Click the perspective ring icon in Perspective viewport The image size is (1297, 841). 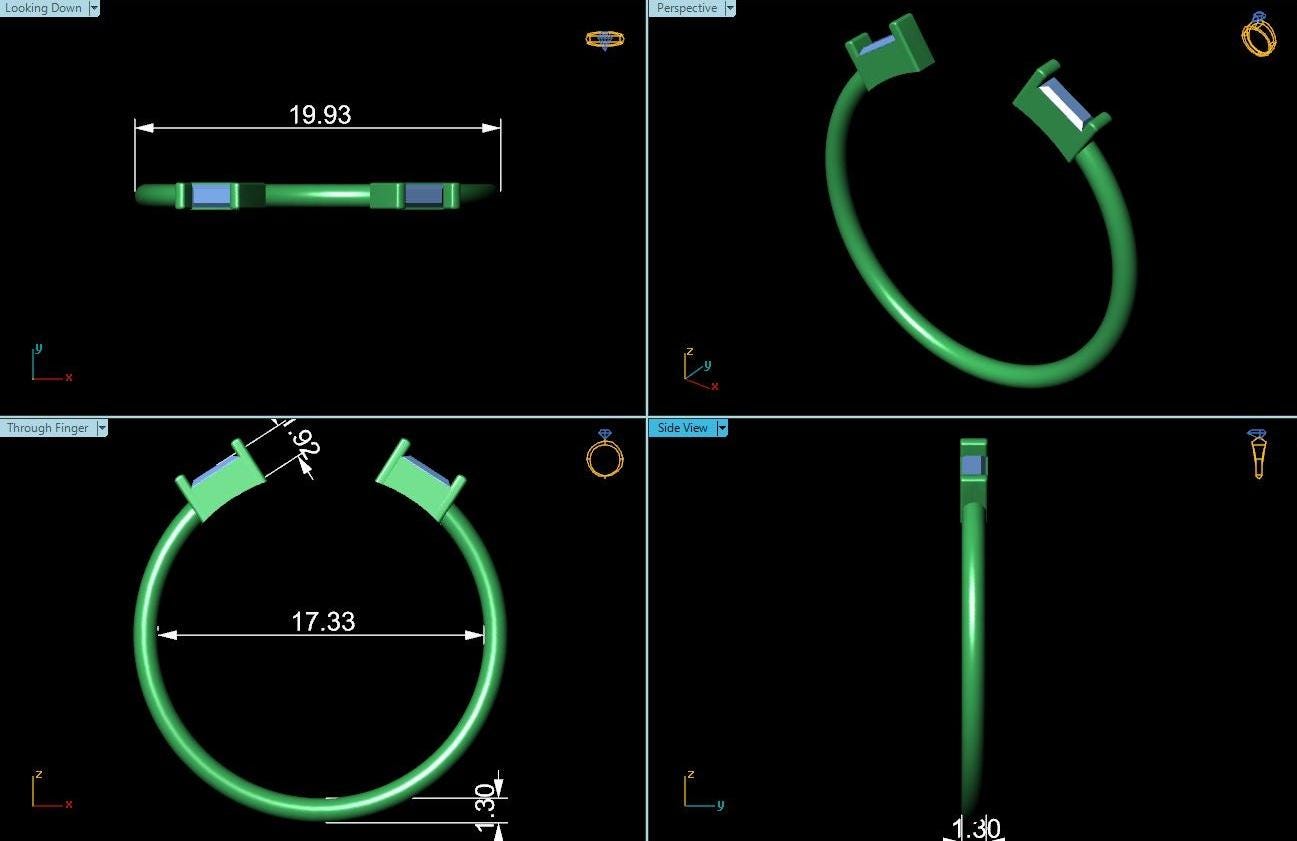(x=1258, y=35)
